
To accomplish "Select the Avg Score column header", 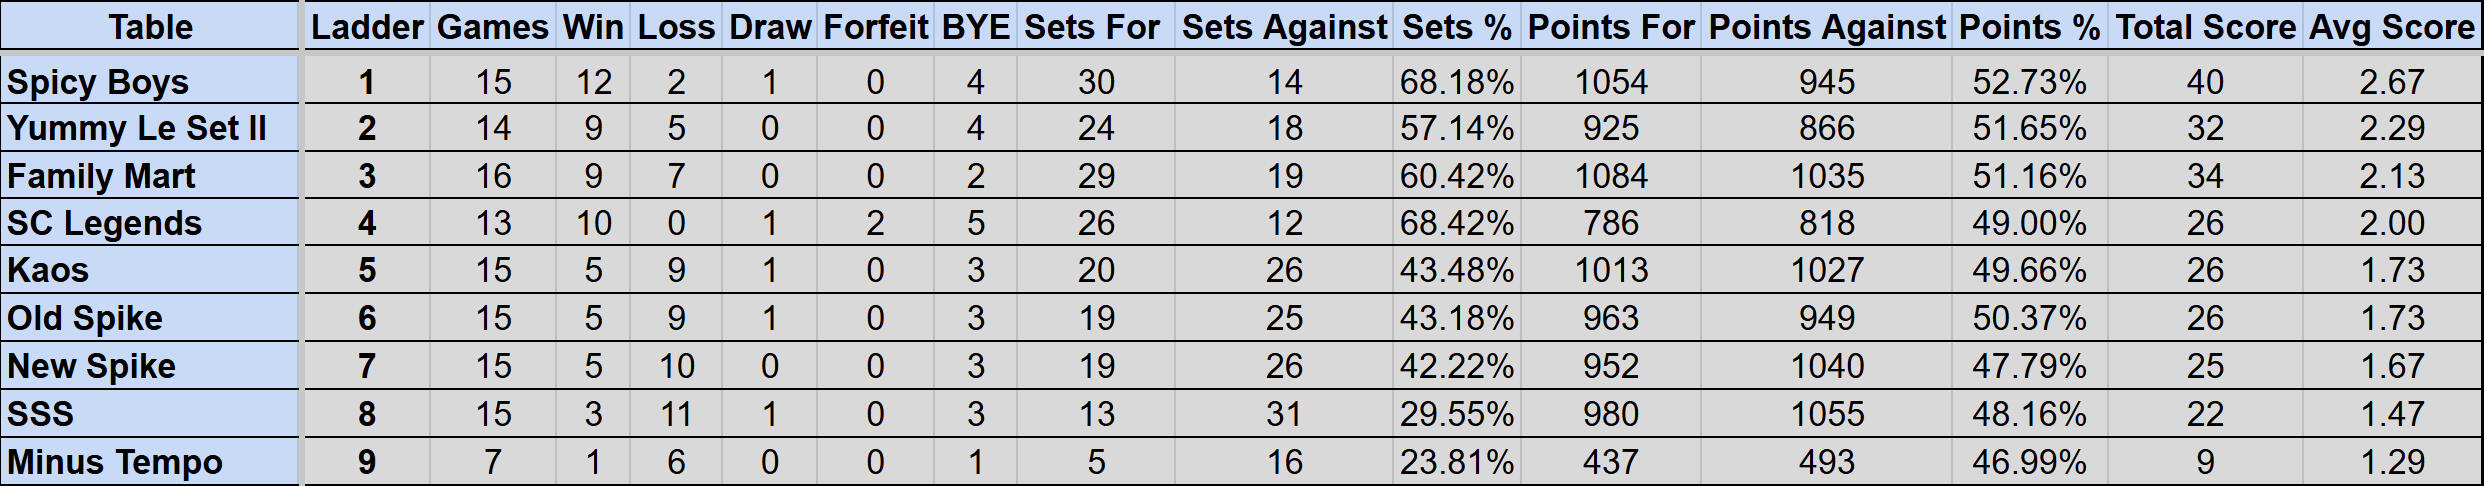I will (2391, 27).
